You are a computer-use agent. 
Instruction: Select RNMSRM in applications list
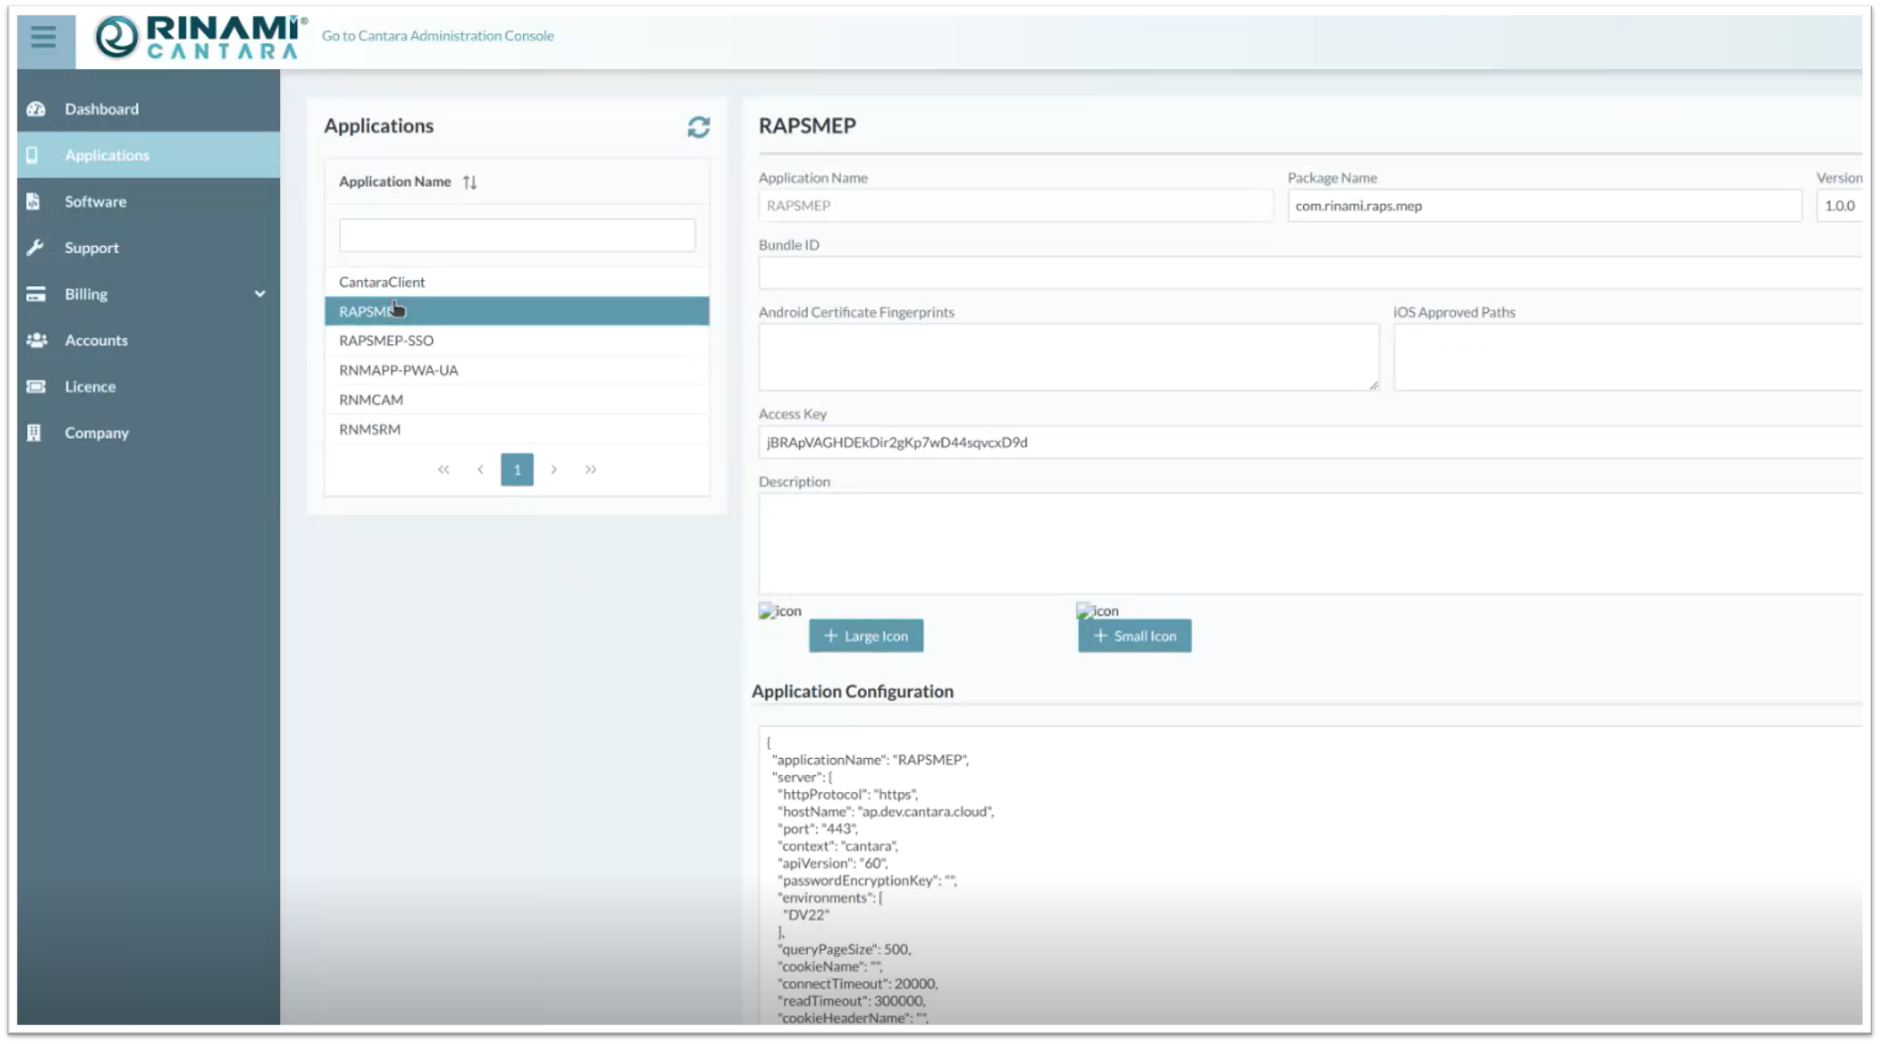517,429
